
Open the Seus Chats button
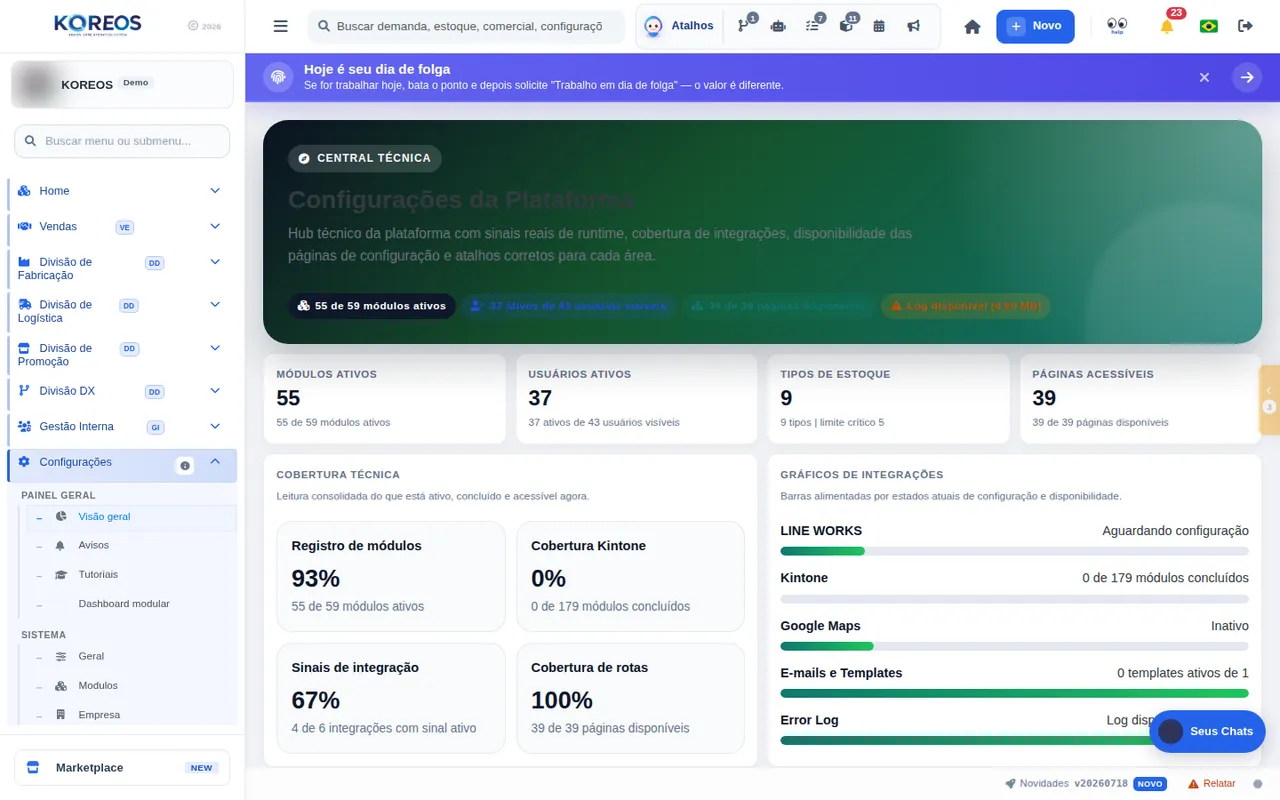coord(1207,731)
